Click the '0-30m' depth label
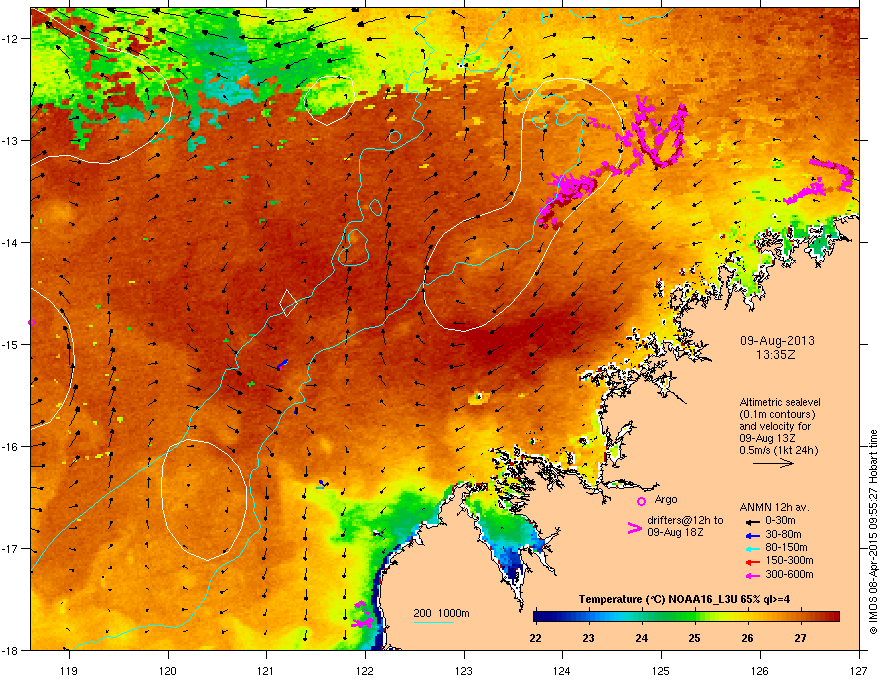Image resolution: width=880 pixels, height=680 pixels. [781, 521]
